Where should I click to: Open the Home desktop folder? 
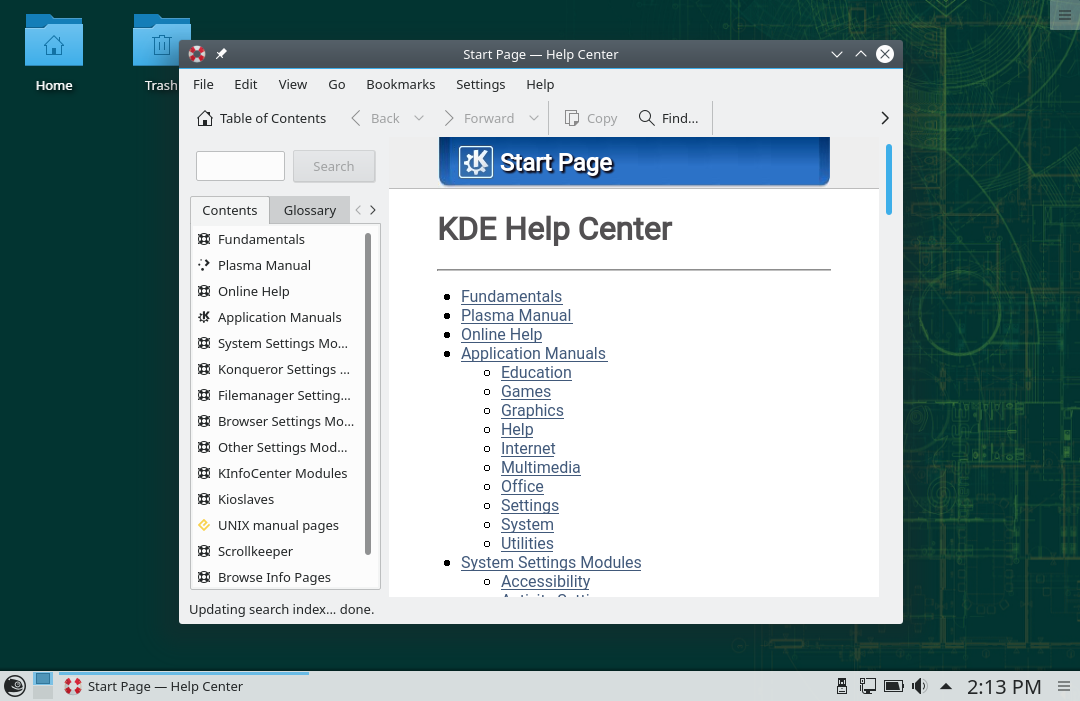54,54
